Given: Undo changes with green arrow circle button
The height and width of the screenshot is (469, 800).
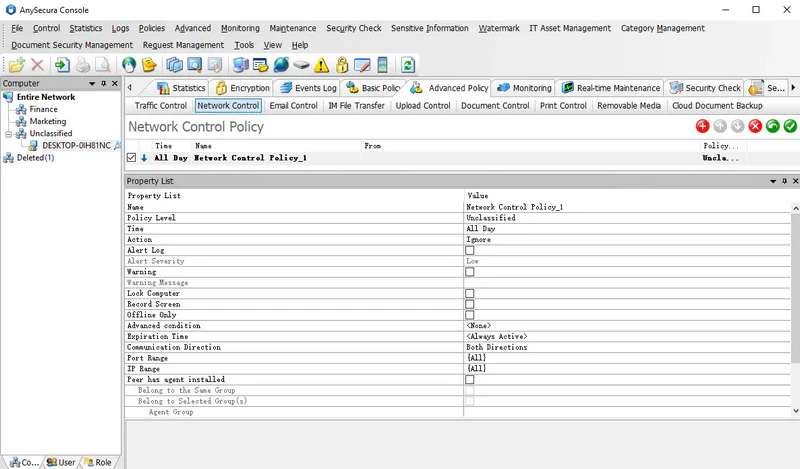Looking at the screenshot, I should pos(772,126).
